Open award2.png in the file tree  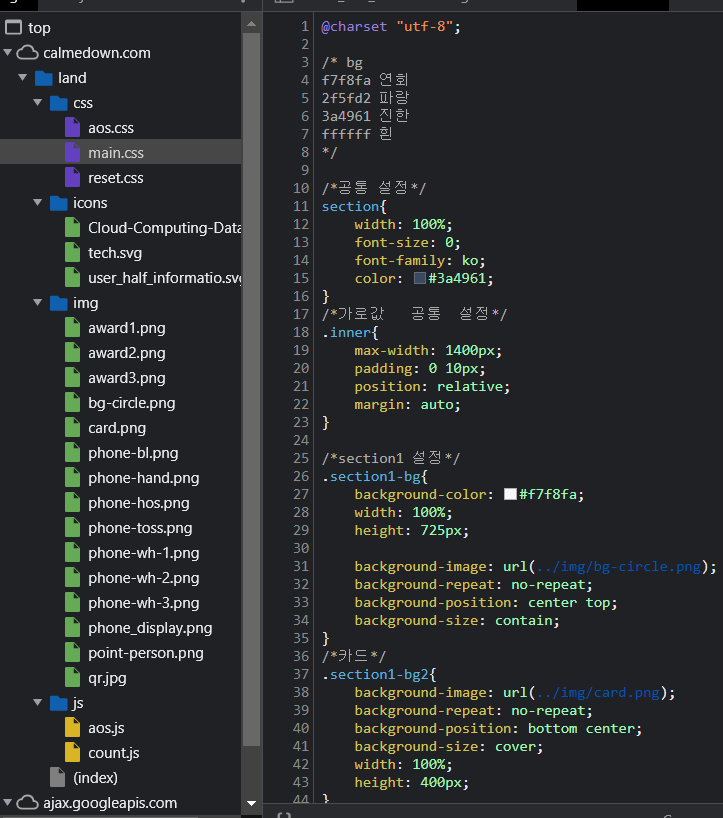[127, 353]
